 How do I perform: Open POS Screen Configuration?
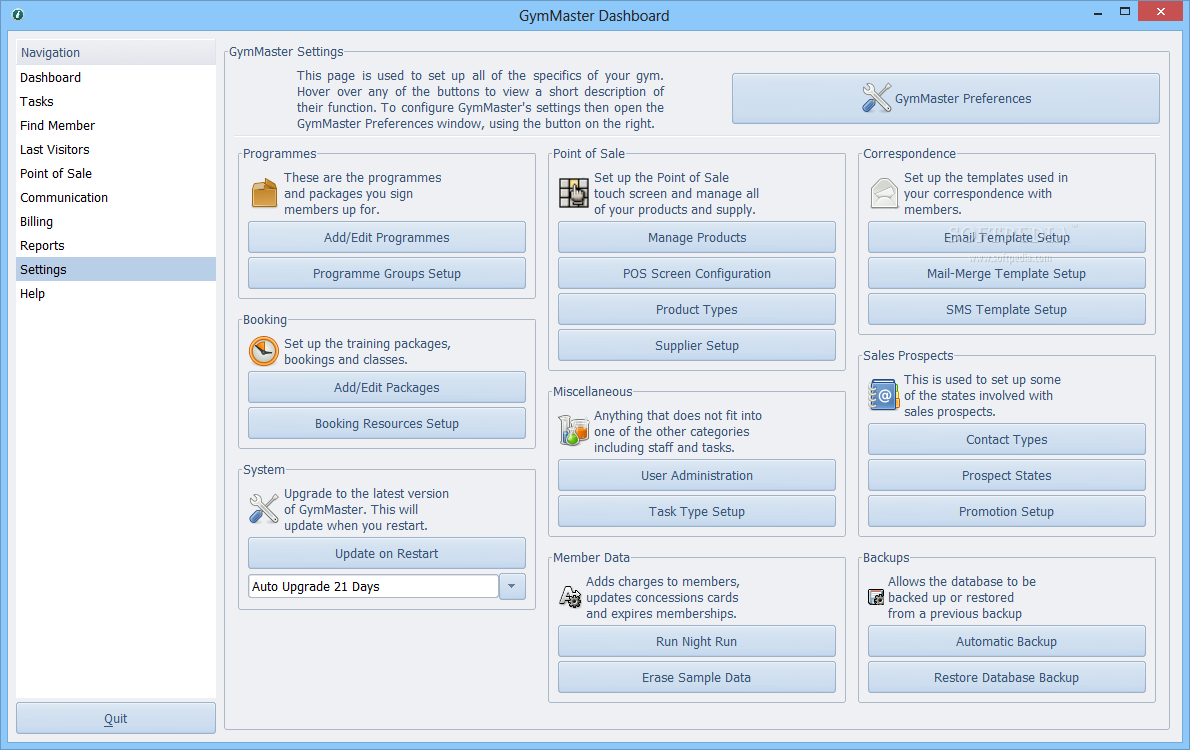tap(697, 273)
